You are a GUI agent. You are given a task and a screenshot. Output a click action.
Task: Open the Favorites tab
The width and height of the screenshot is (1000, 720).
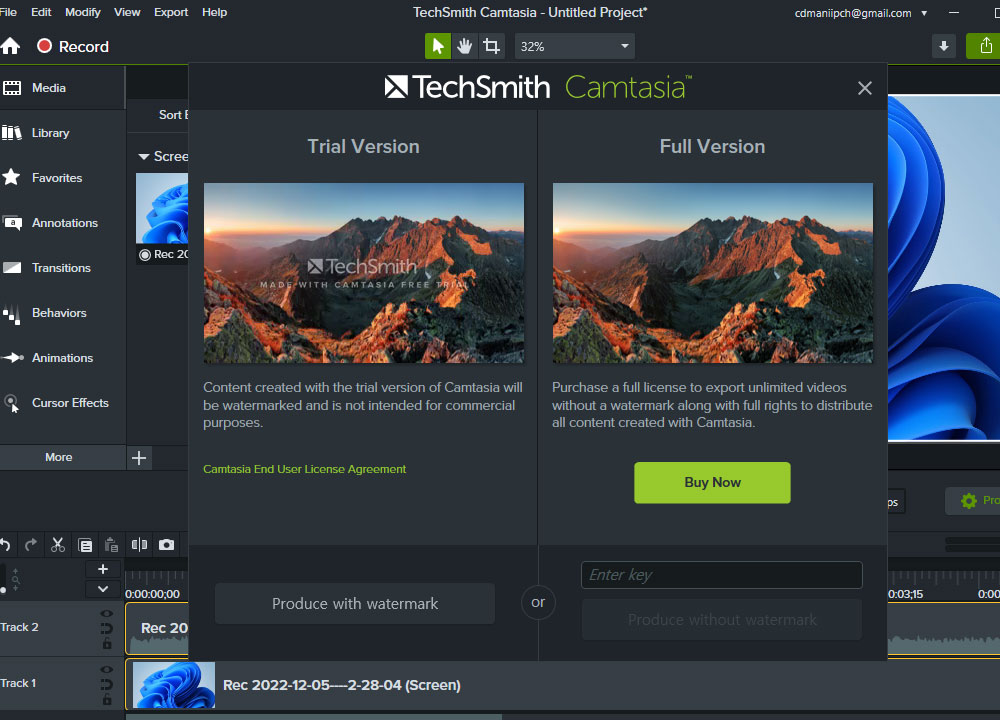[x=62, y=178]
